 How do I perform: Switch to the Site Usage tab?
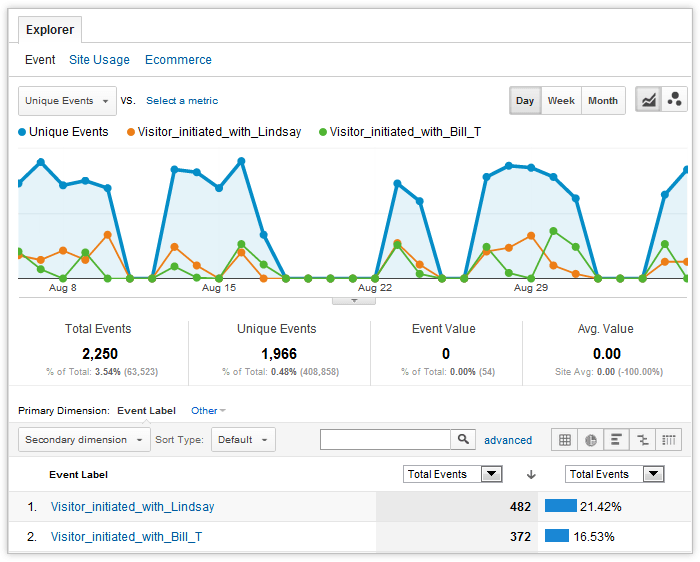[x=99, y=60]
